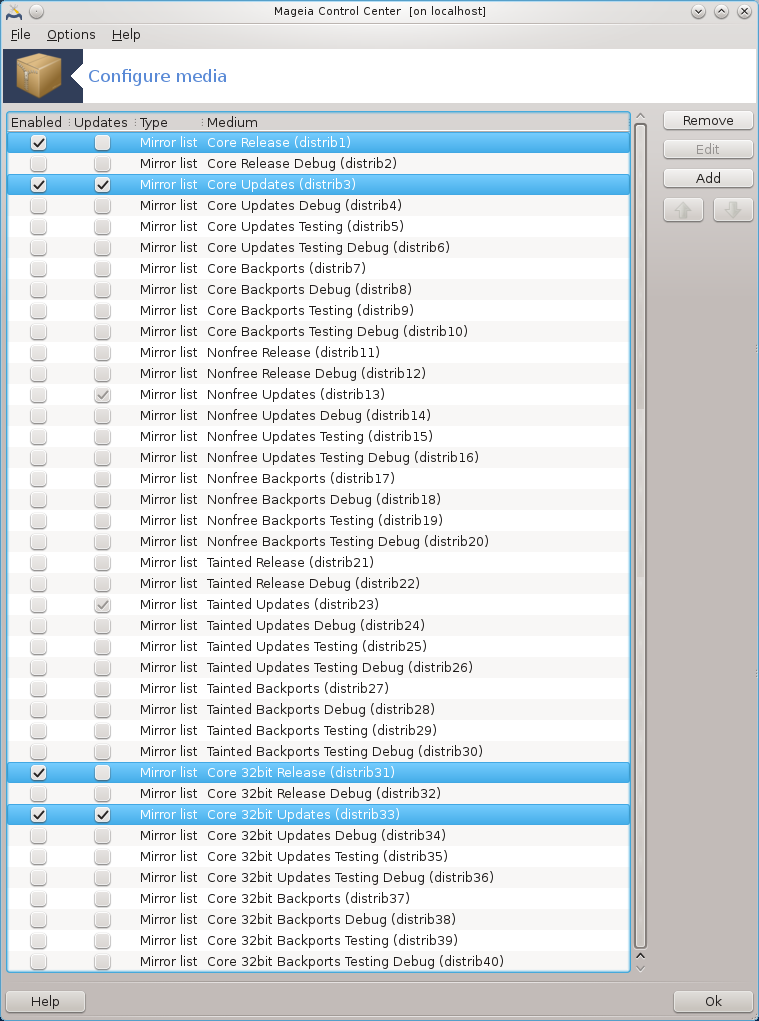Click the vertical scrollbar of media list
The height and width of the screenshot is (1021, 759).
641,536
